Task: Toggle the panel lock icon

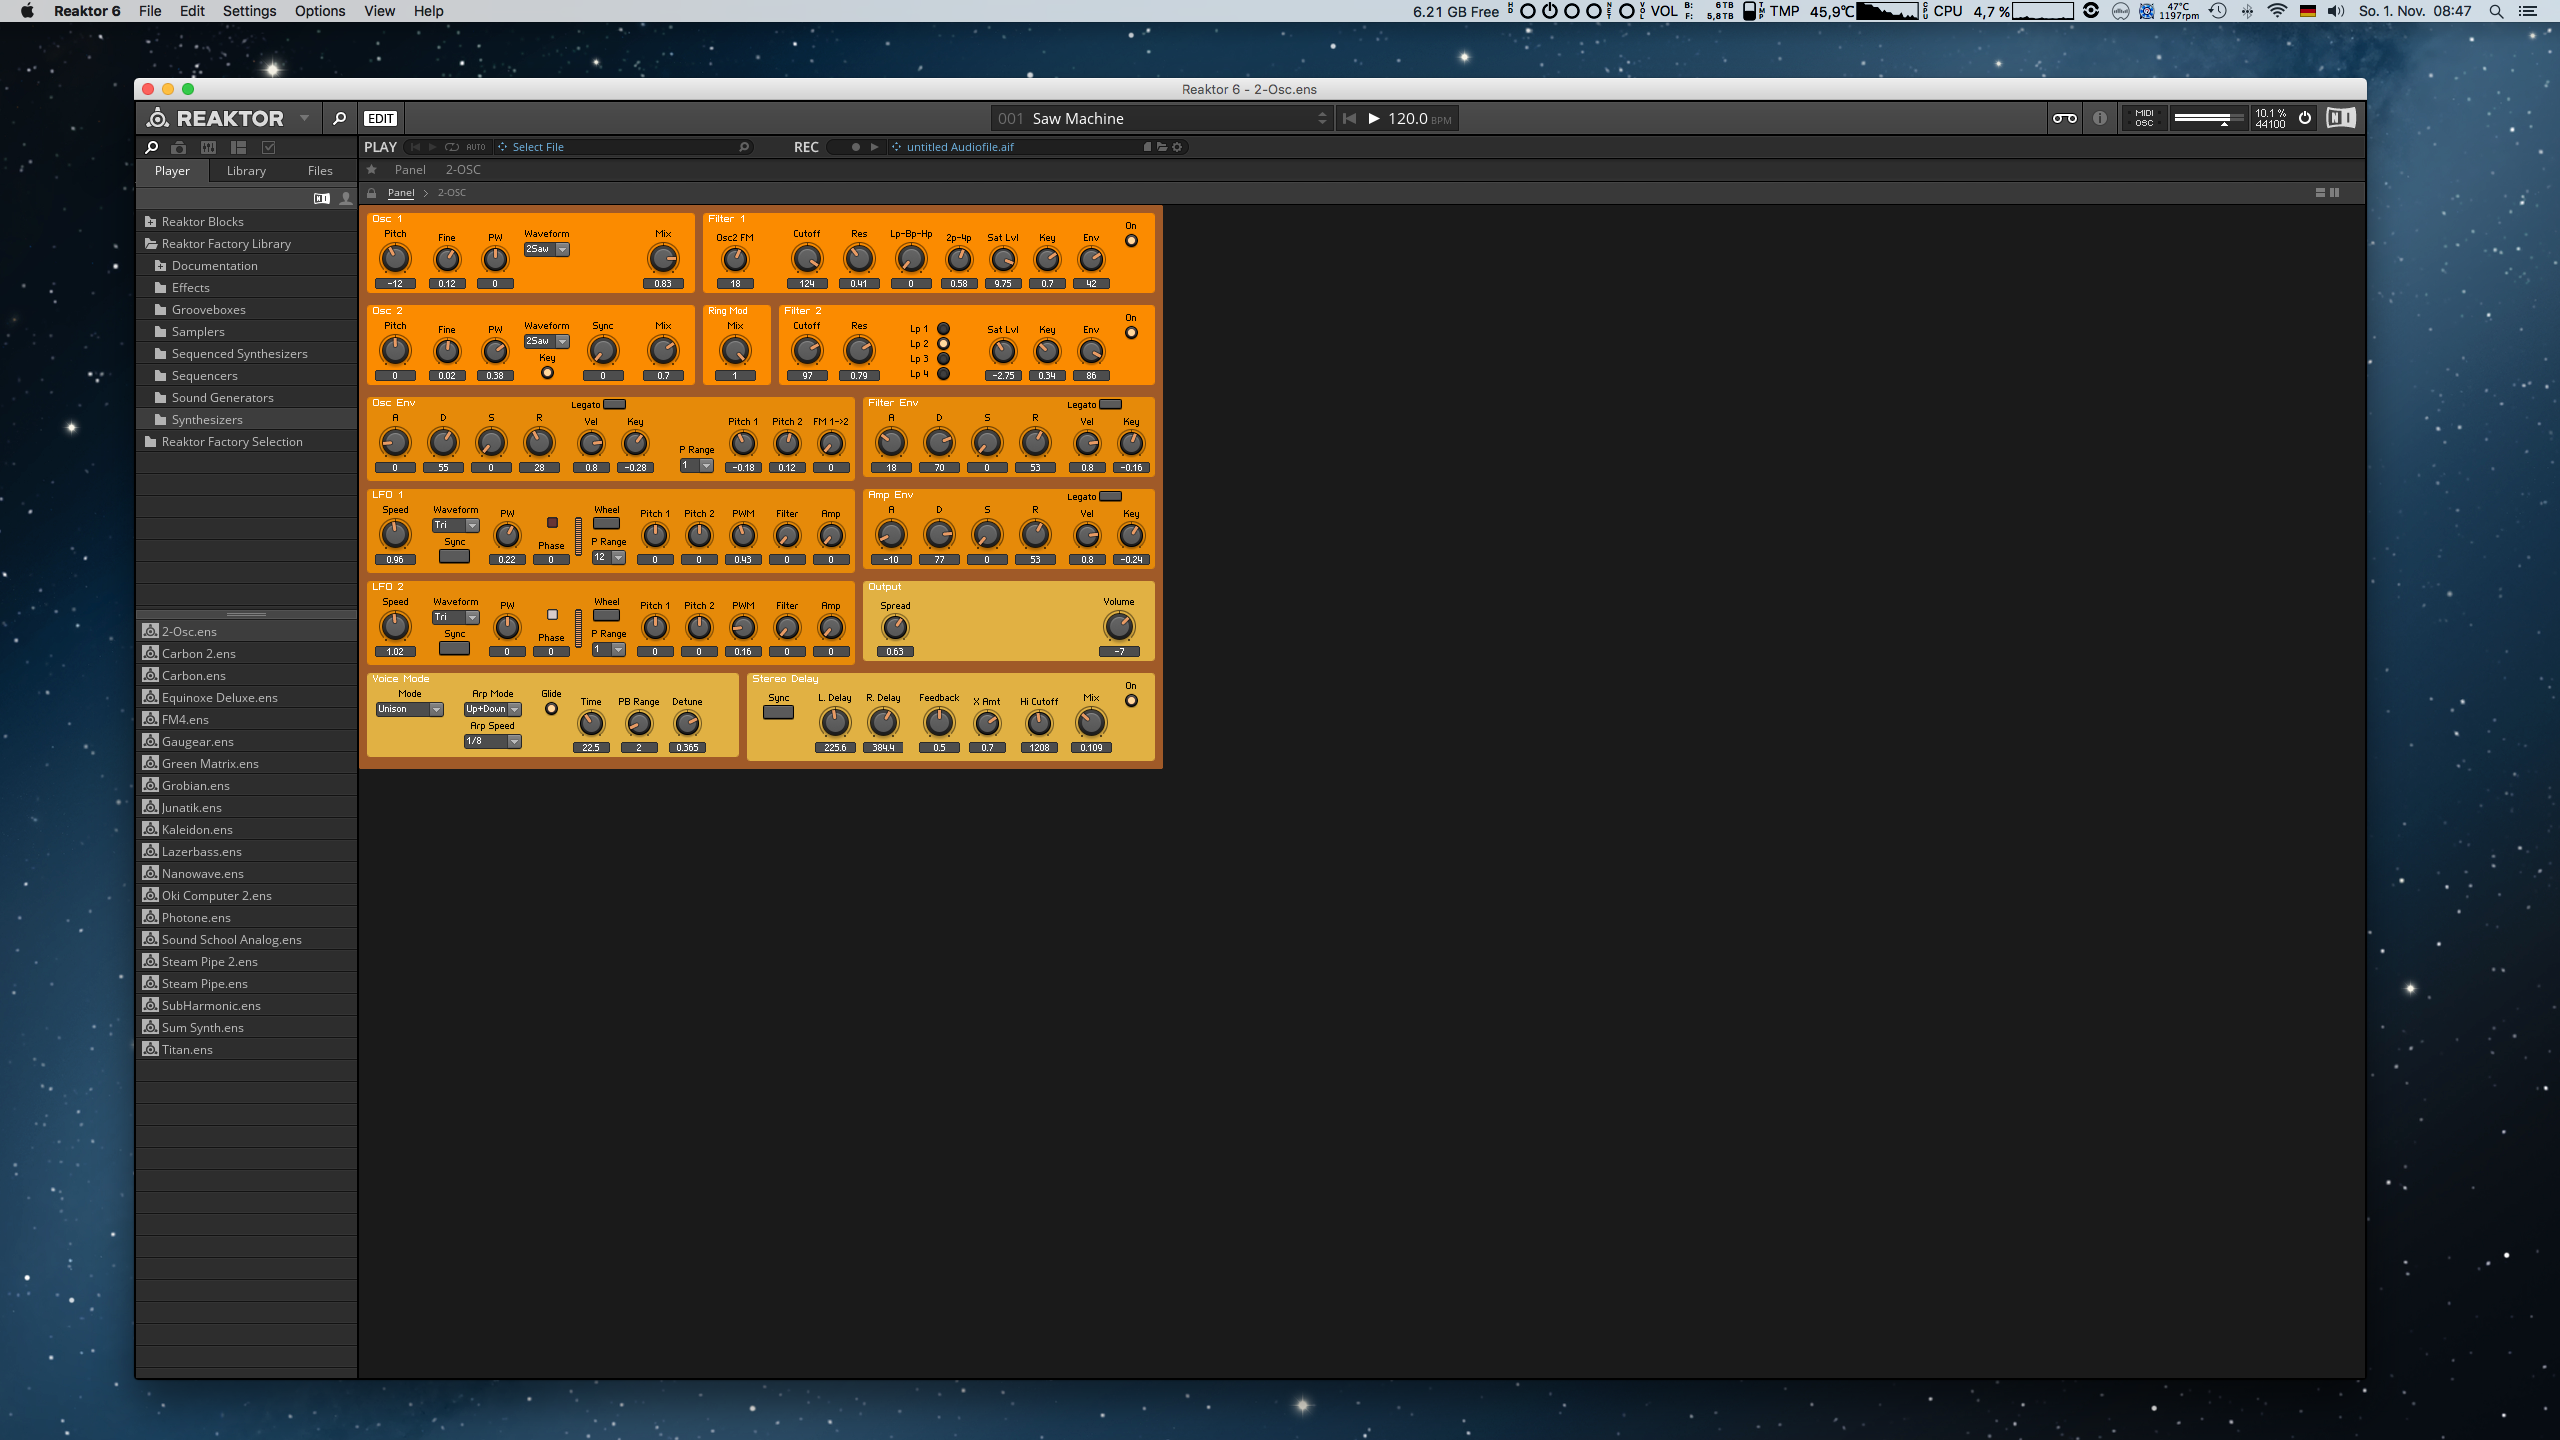Action: coord(372,193)
